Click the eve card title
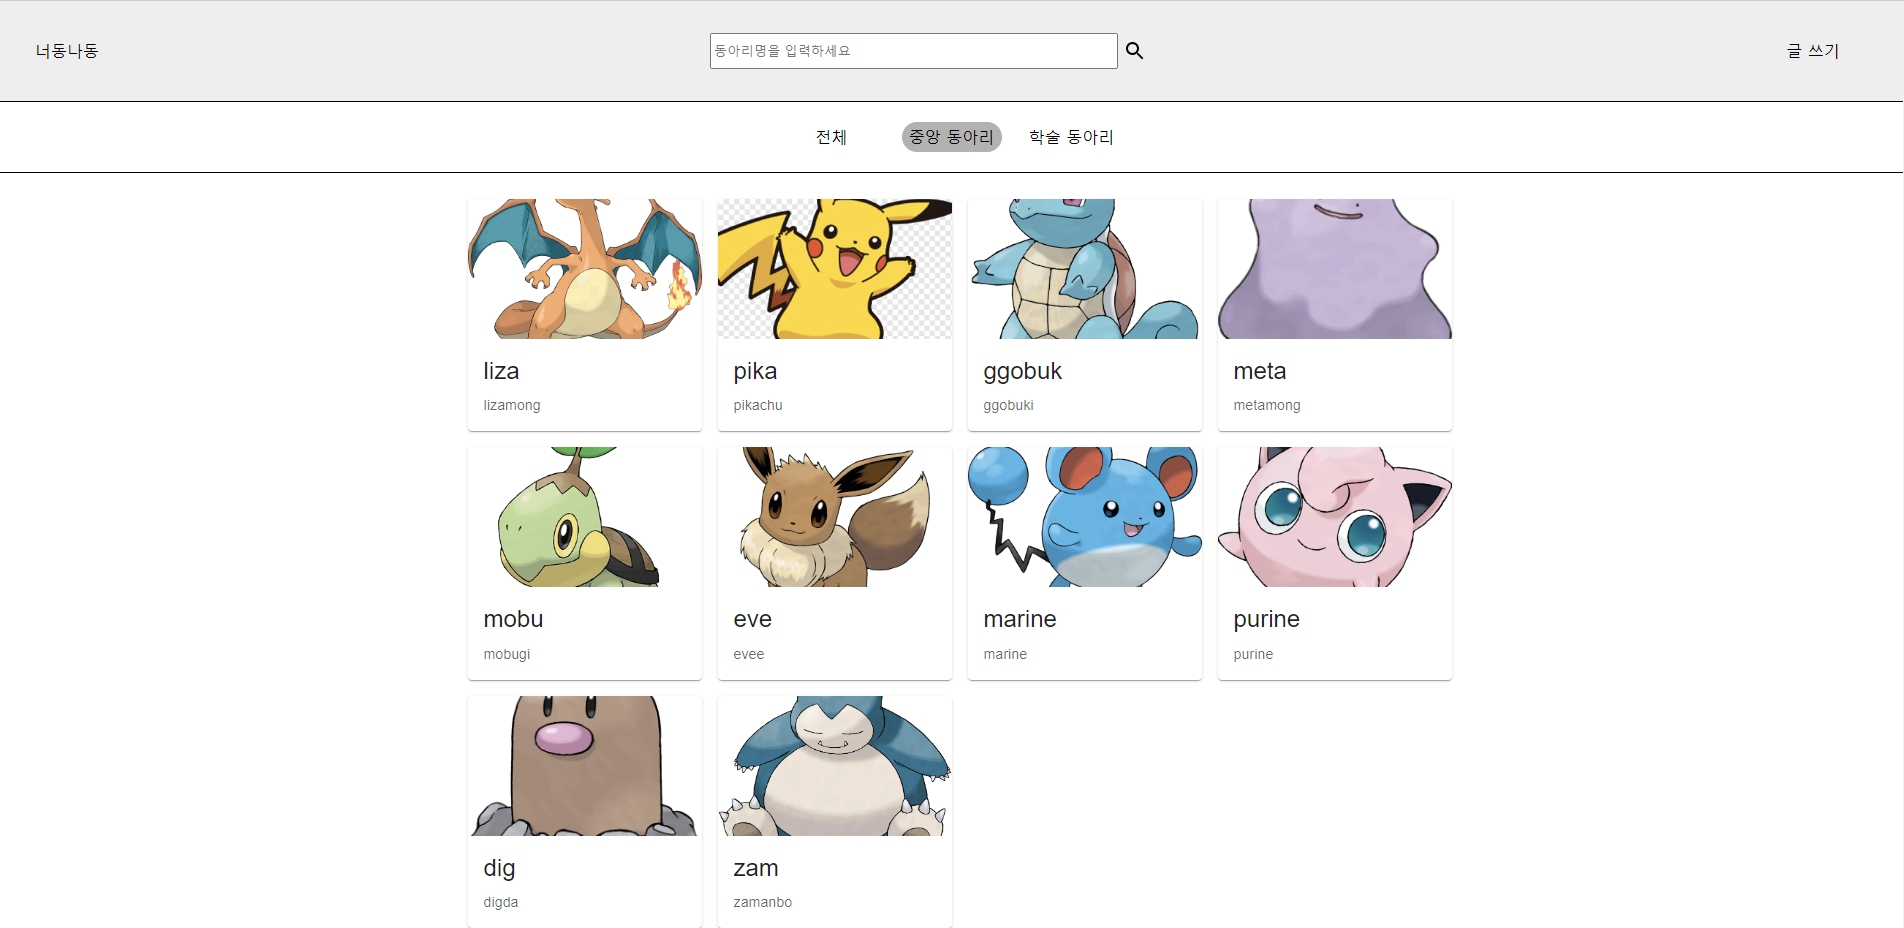The image size is (1904, 928). tap(752, 619)
